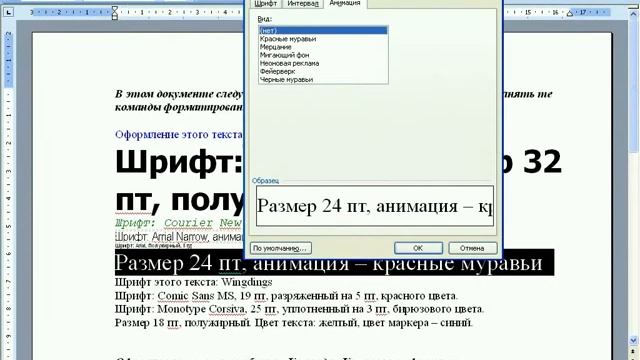Select (нет) in the animation list

coord(323,31)
